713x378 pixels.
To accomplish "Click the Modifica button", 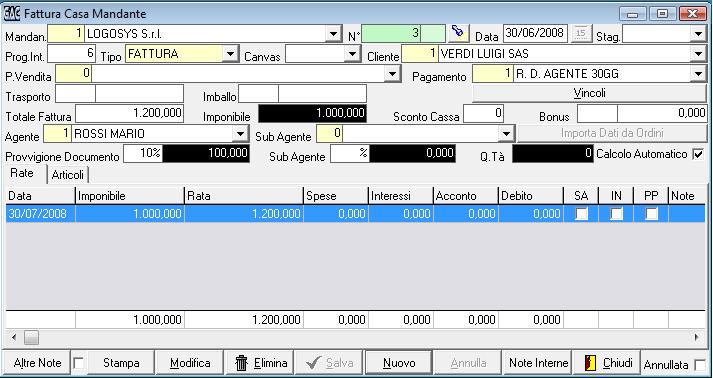I will pos(190,363).
